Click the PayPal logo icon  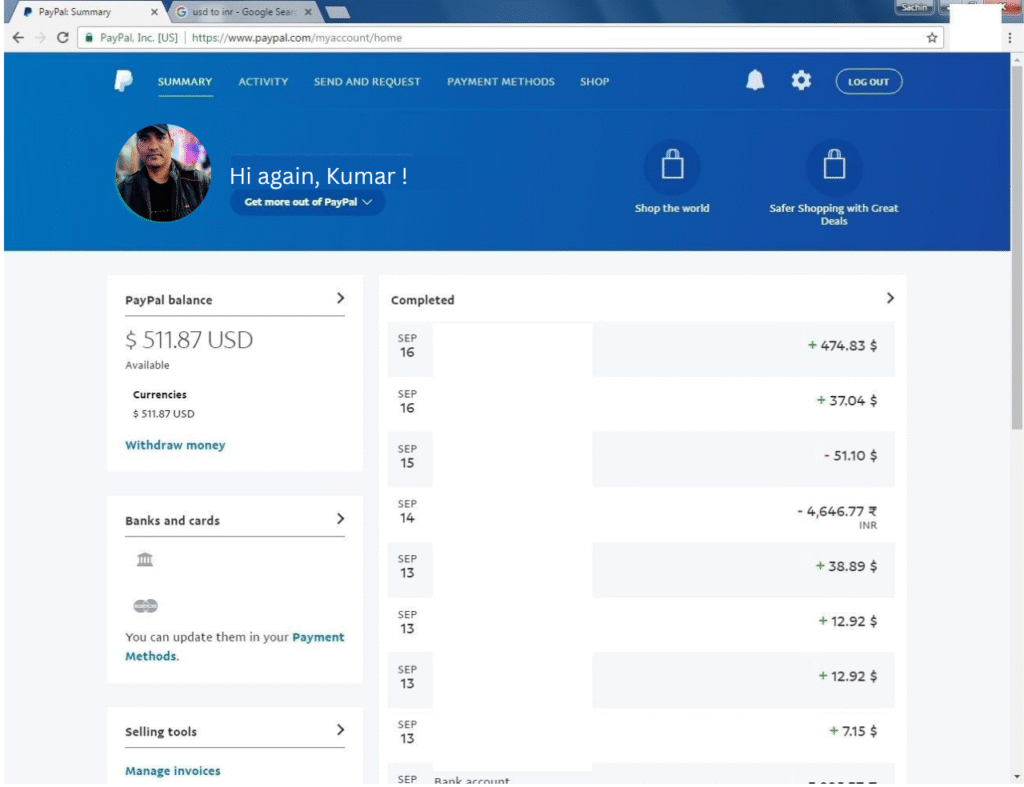[123, 81]
